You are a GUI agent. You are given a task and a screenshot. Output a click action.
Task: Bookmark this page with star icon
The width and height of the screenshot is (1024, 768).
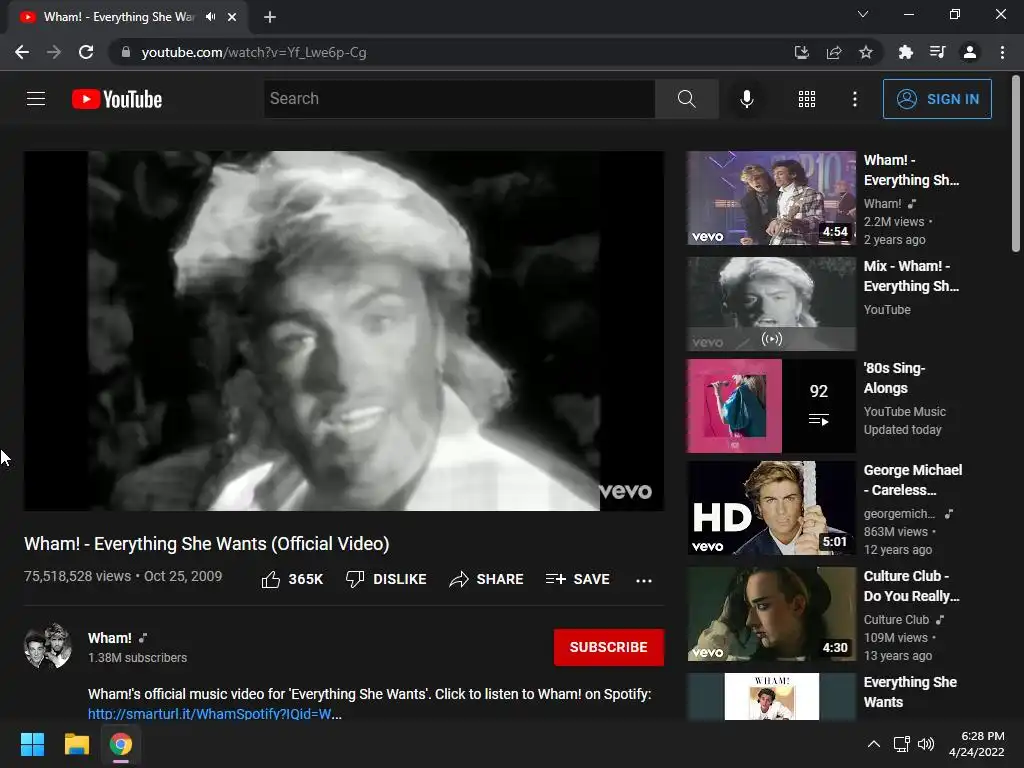865,52
